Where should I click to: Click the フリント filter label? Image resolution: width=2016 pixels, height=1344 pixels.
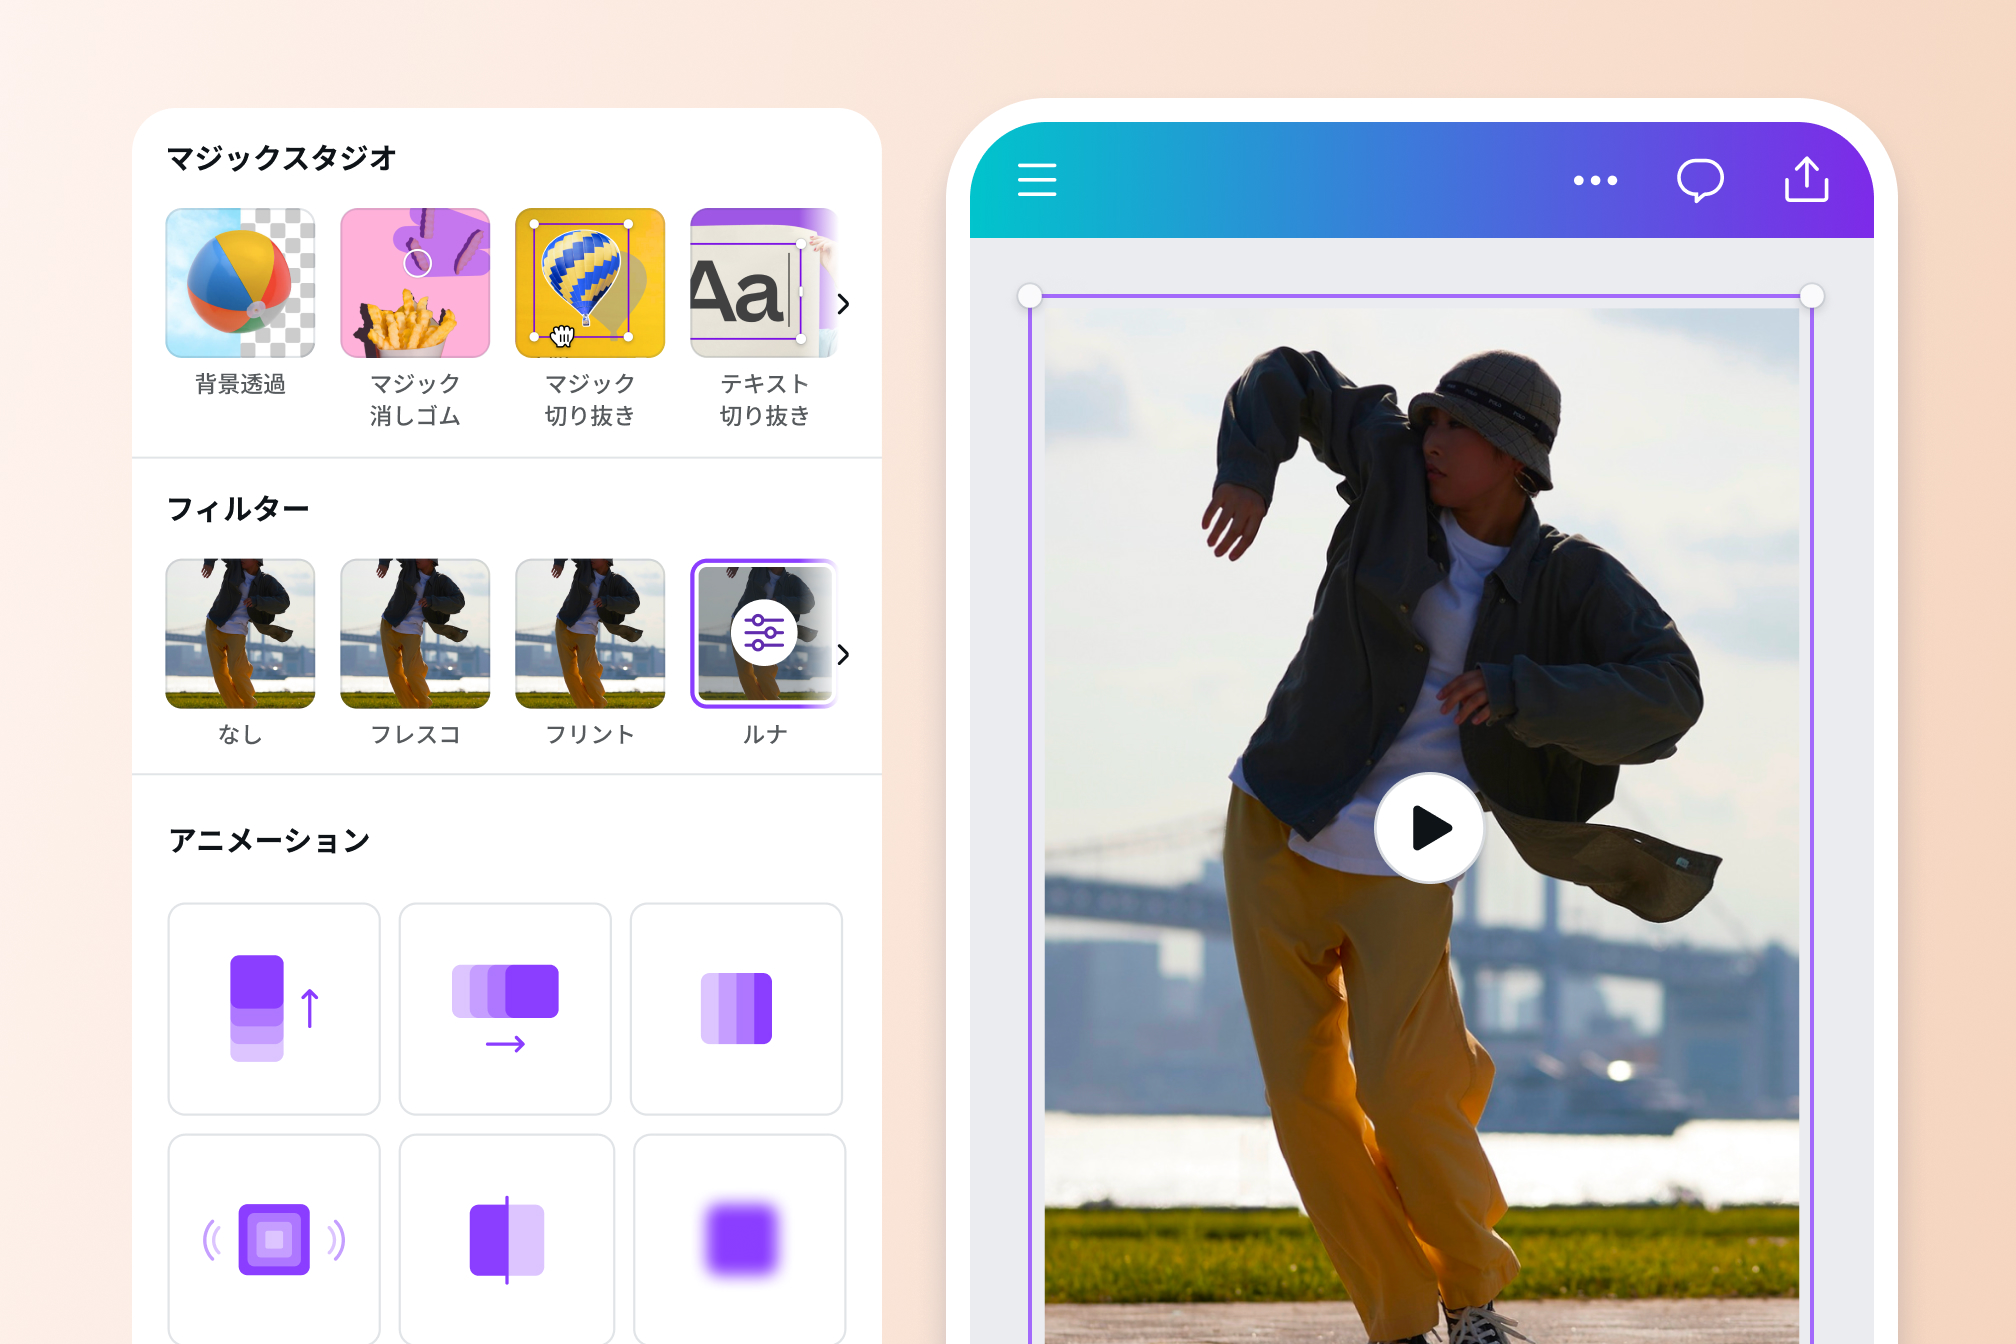point(590,735)
